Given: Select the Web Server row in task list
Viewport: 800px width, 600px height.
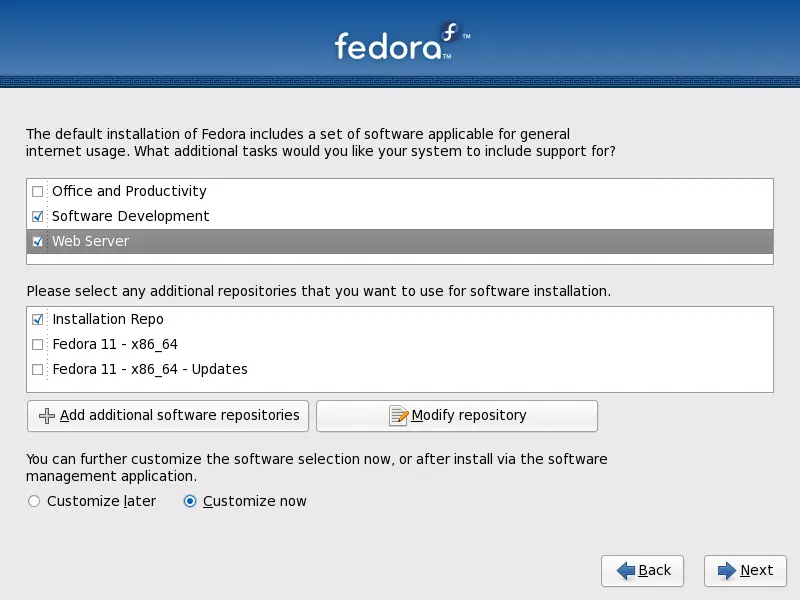Looking at the screenshot, I should coord(400,241).
